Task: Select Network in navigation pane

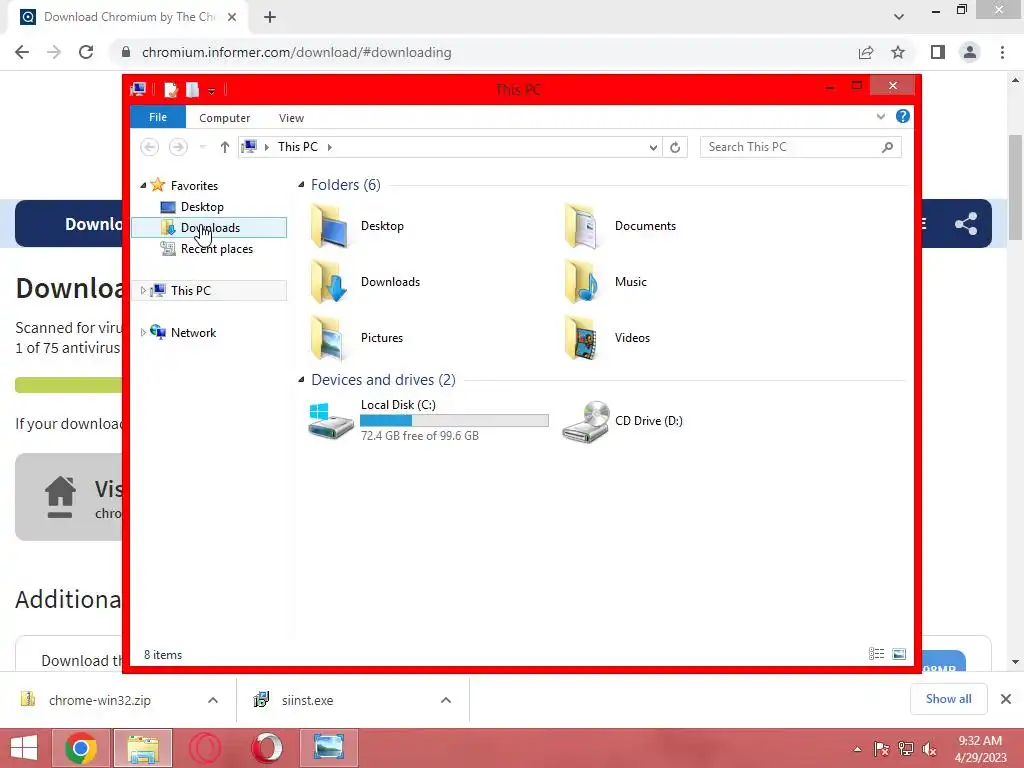Action: [193, 332]
